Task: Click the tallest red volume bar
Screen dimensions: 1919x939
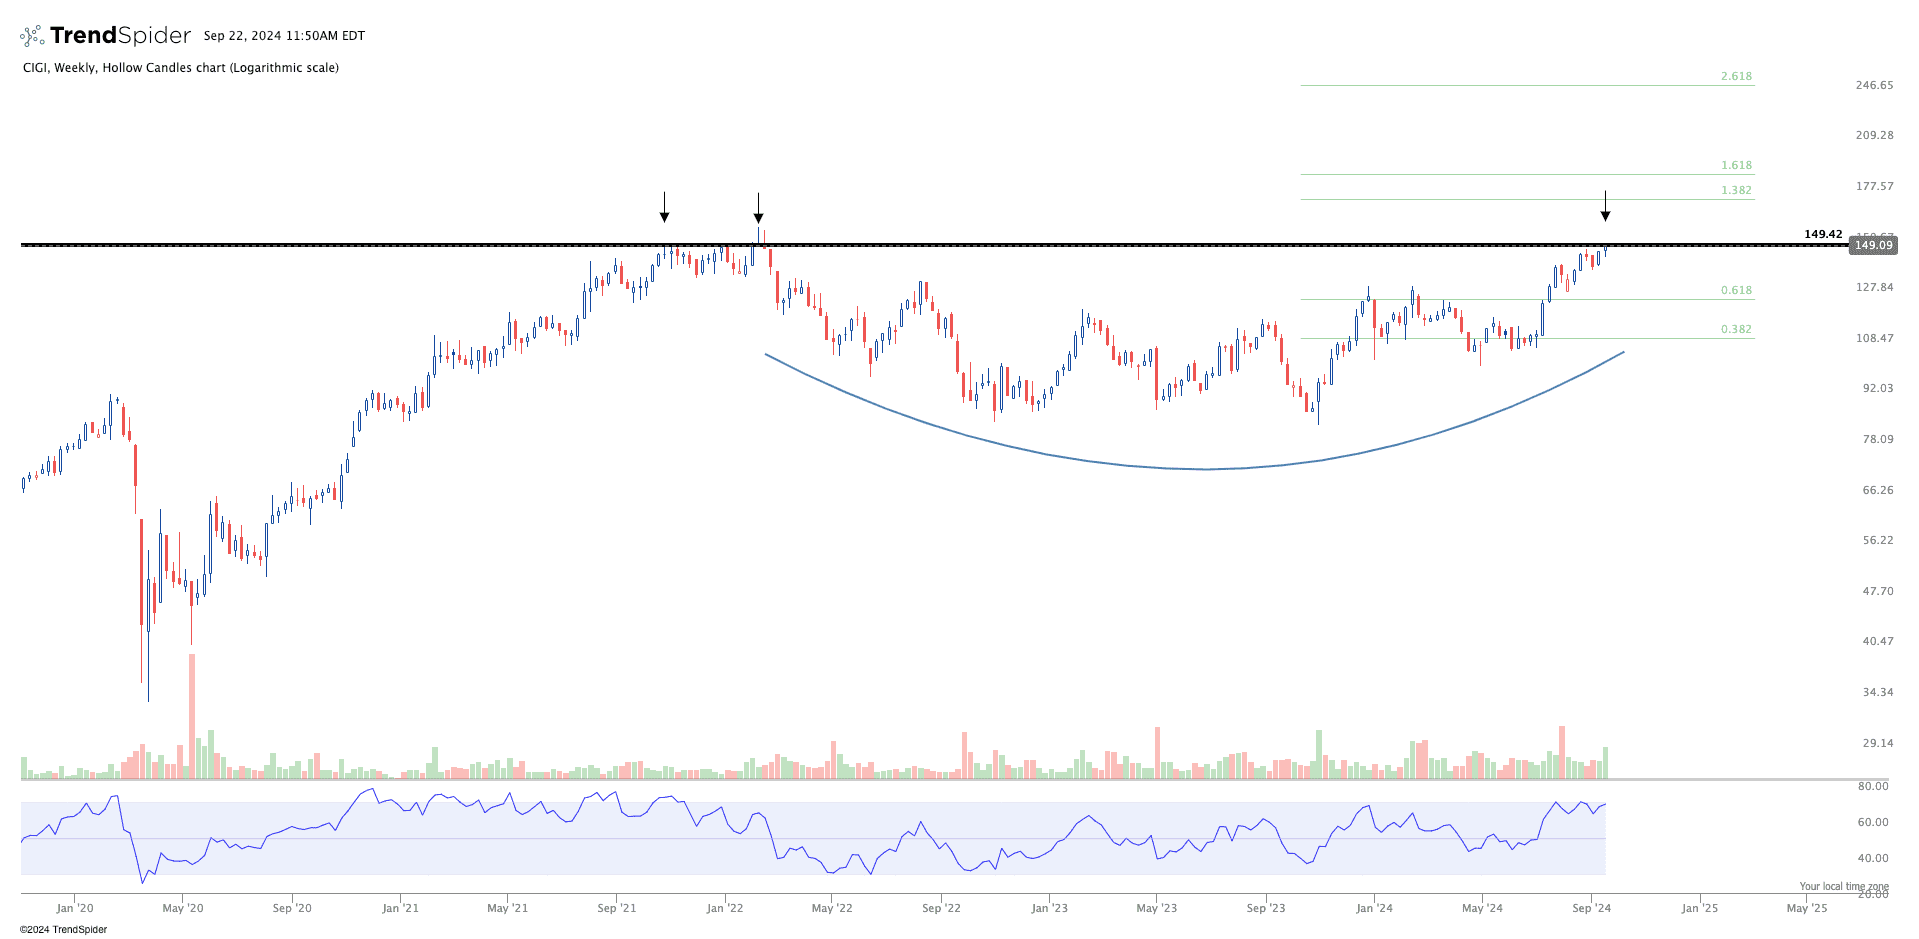Action: [192, 715]
